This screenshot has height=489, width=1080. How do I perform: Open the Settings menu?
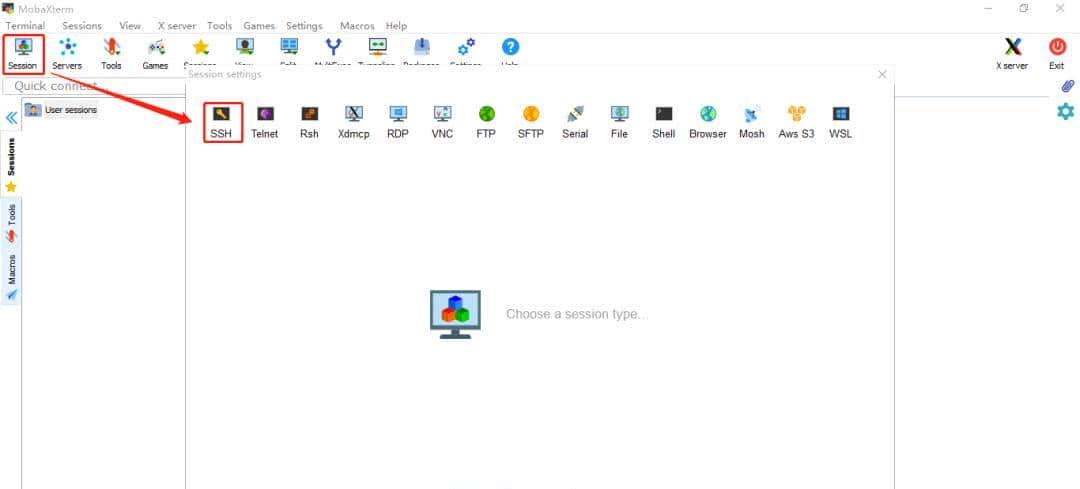coord(304,25)
